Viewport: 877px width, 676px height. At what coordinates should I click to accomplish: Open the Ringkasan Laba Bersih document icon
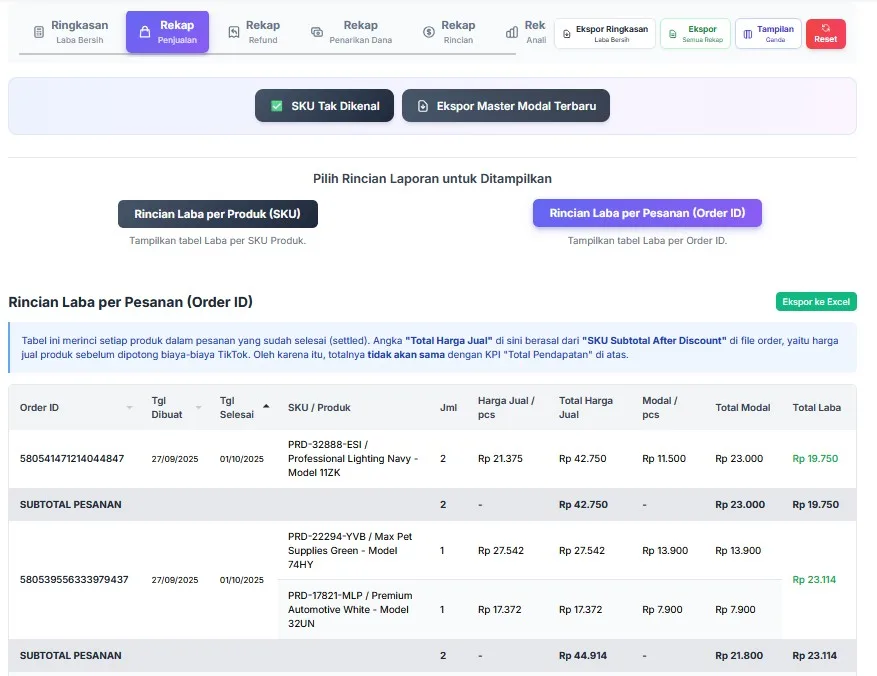[39, 32]
